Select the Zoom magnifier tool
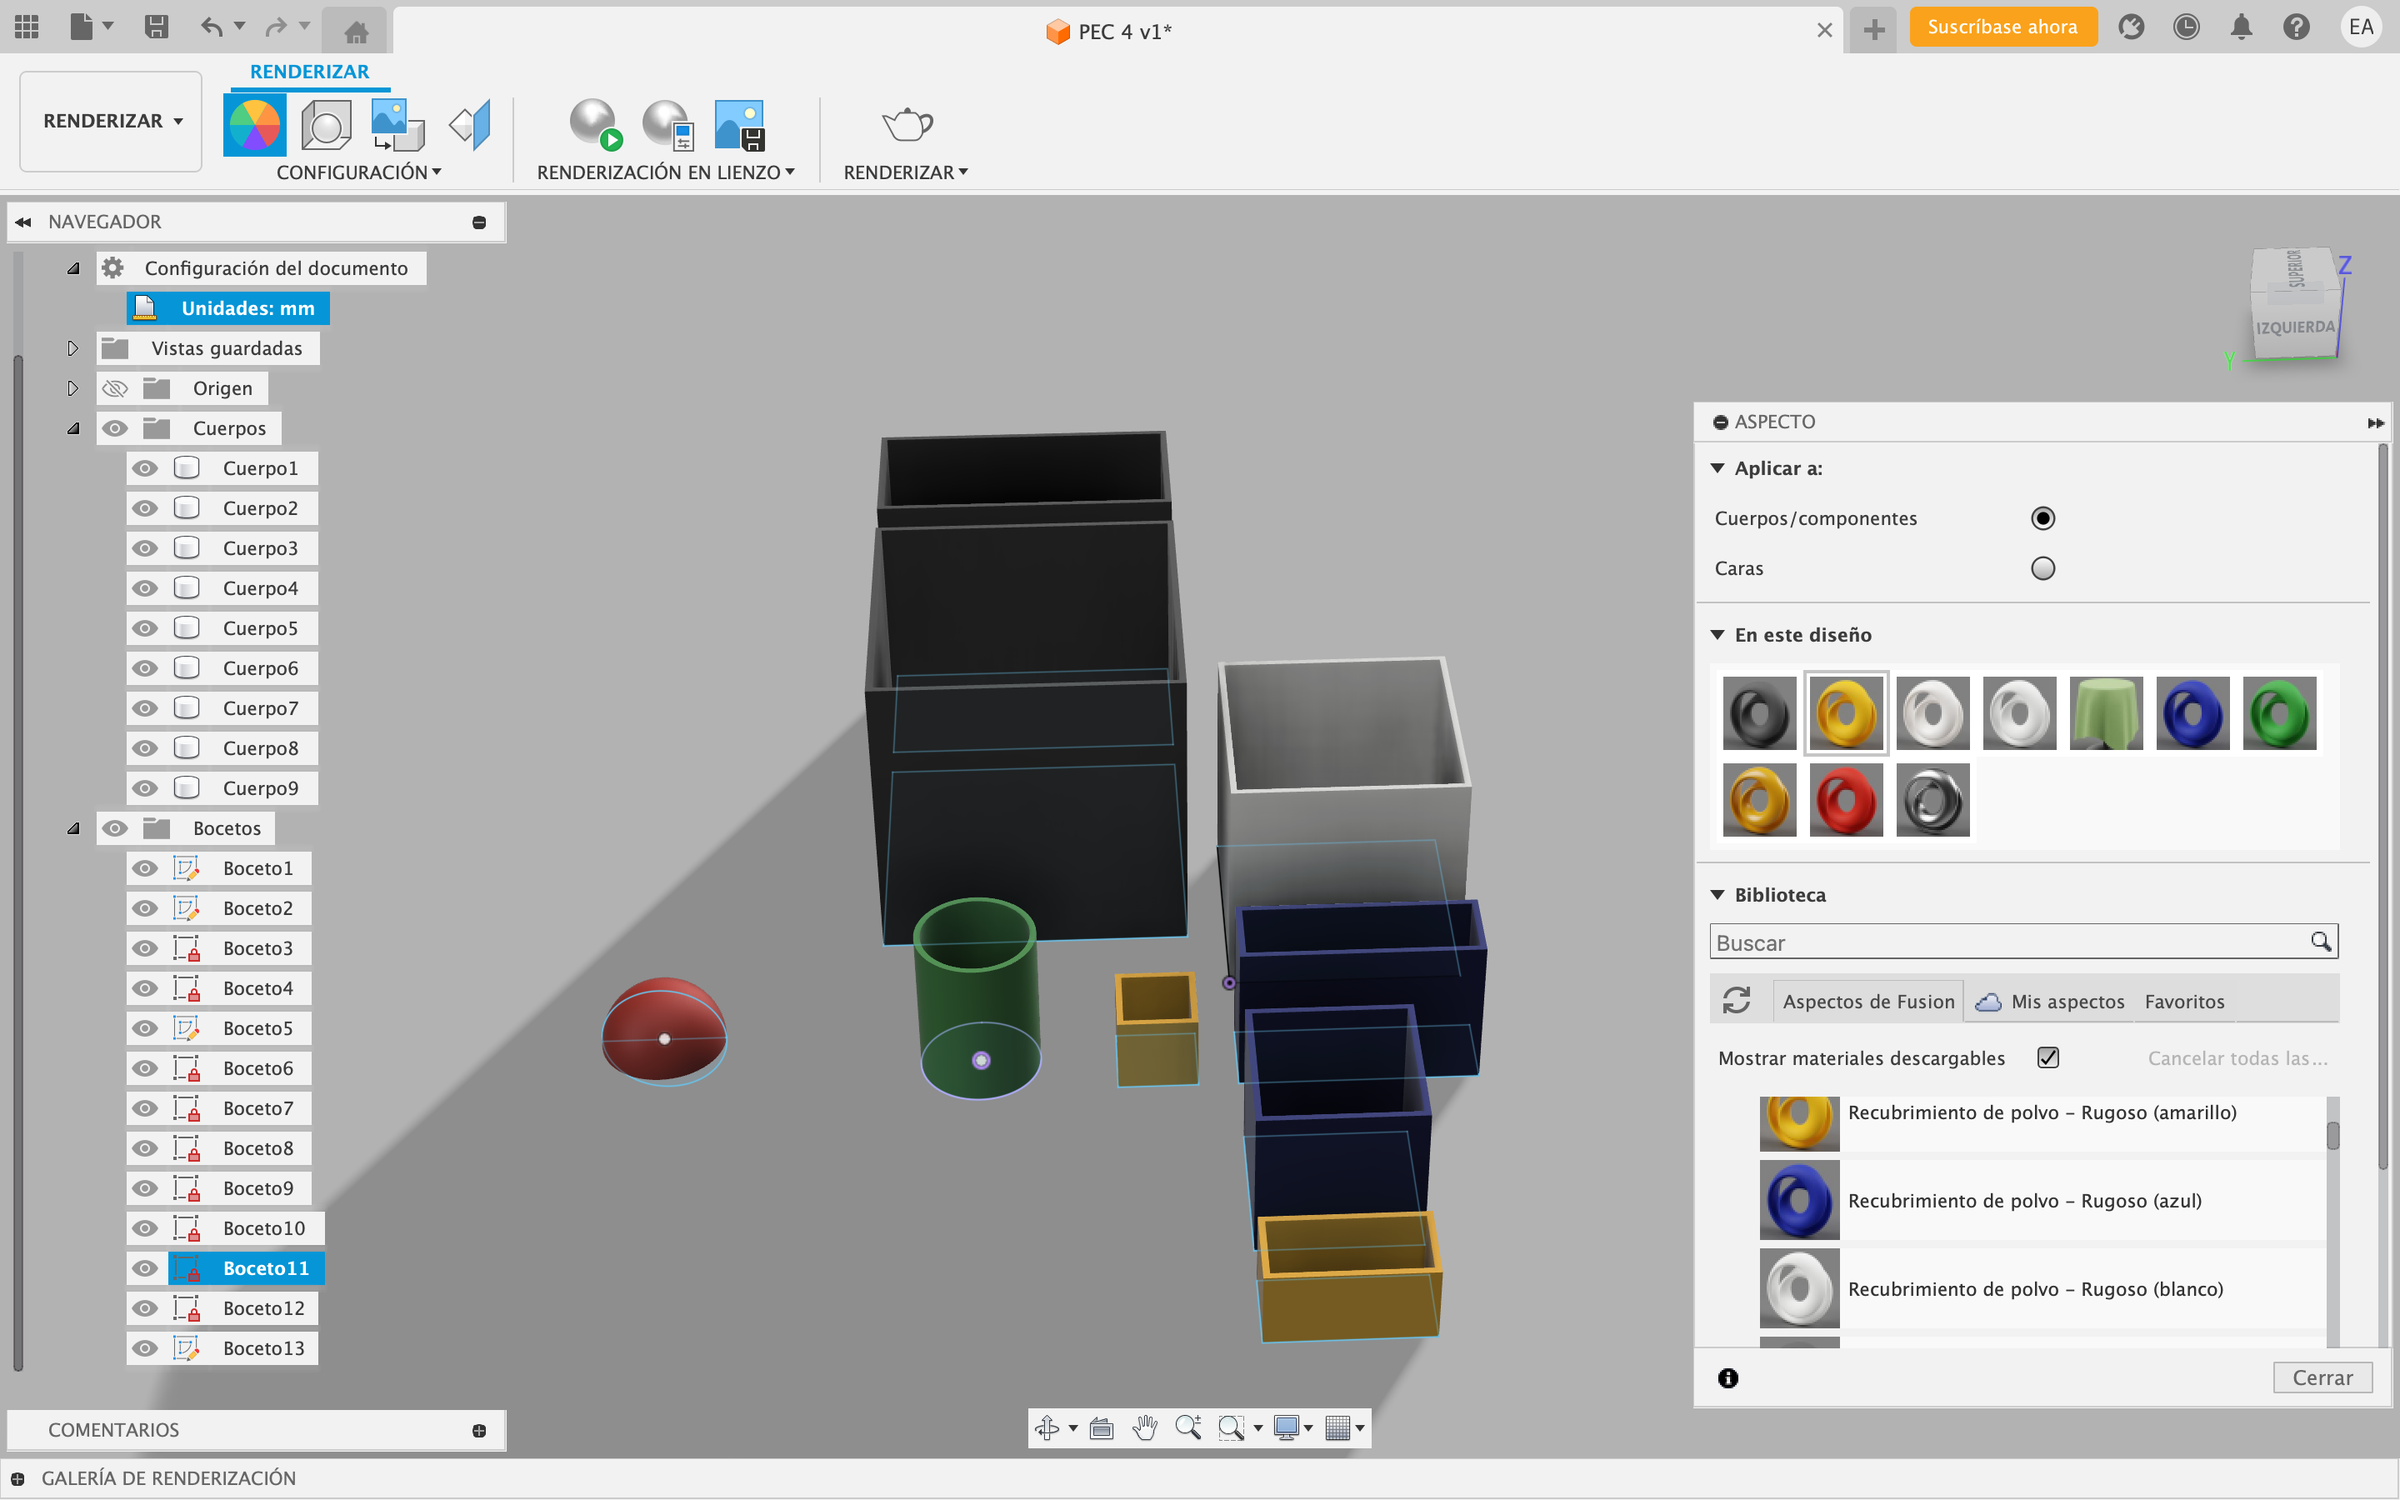Image resolution: width=2400 pixels, height=1500 pixels. (1188, 1428)
